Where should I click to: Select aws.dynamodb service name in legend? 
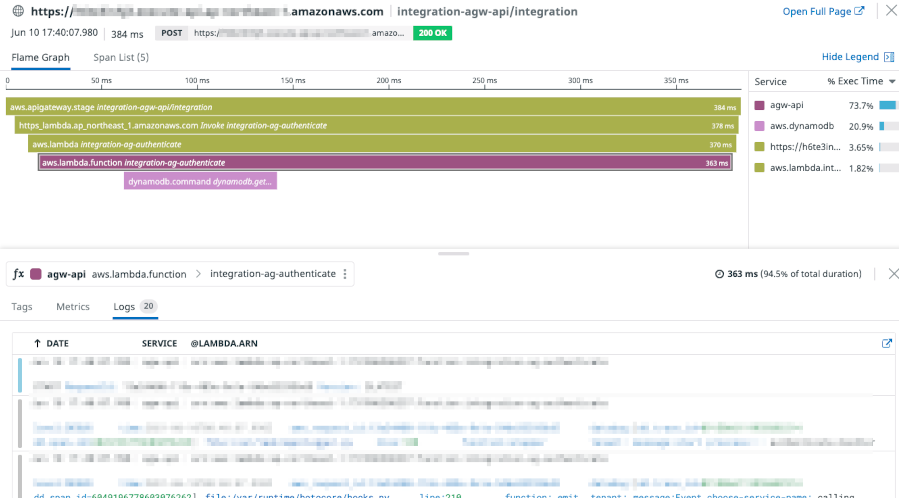pos(802,126)
